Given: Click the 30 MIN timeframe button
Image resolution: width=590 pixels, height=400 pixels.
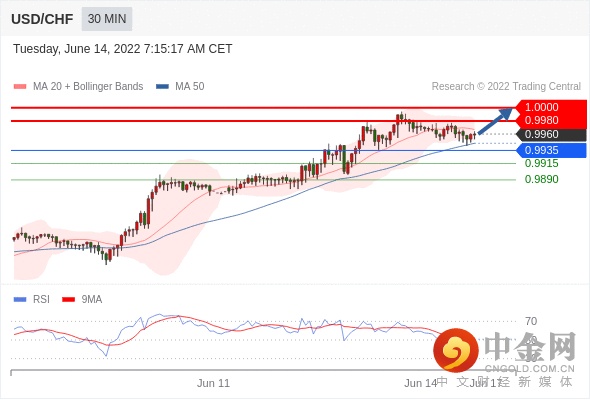Looking at the screenshot, I should [107, 18].
